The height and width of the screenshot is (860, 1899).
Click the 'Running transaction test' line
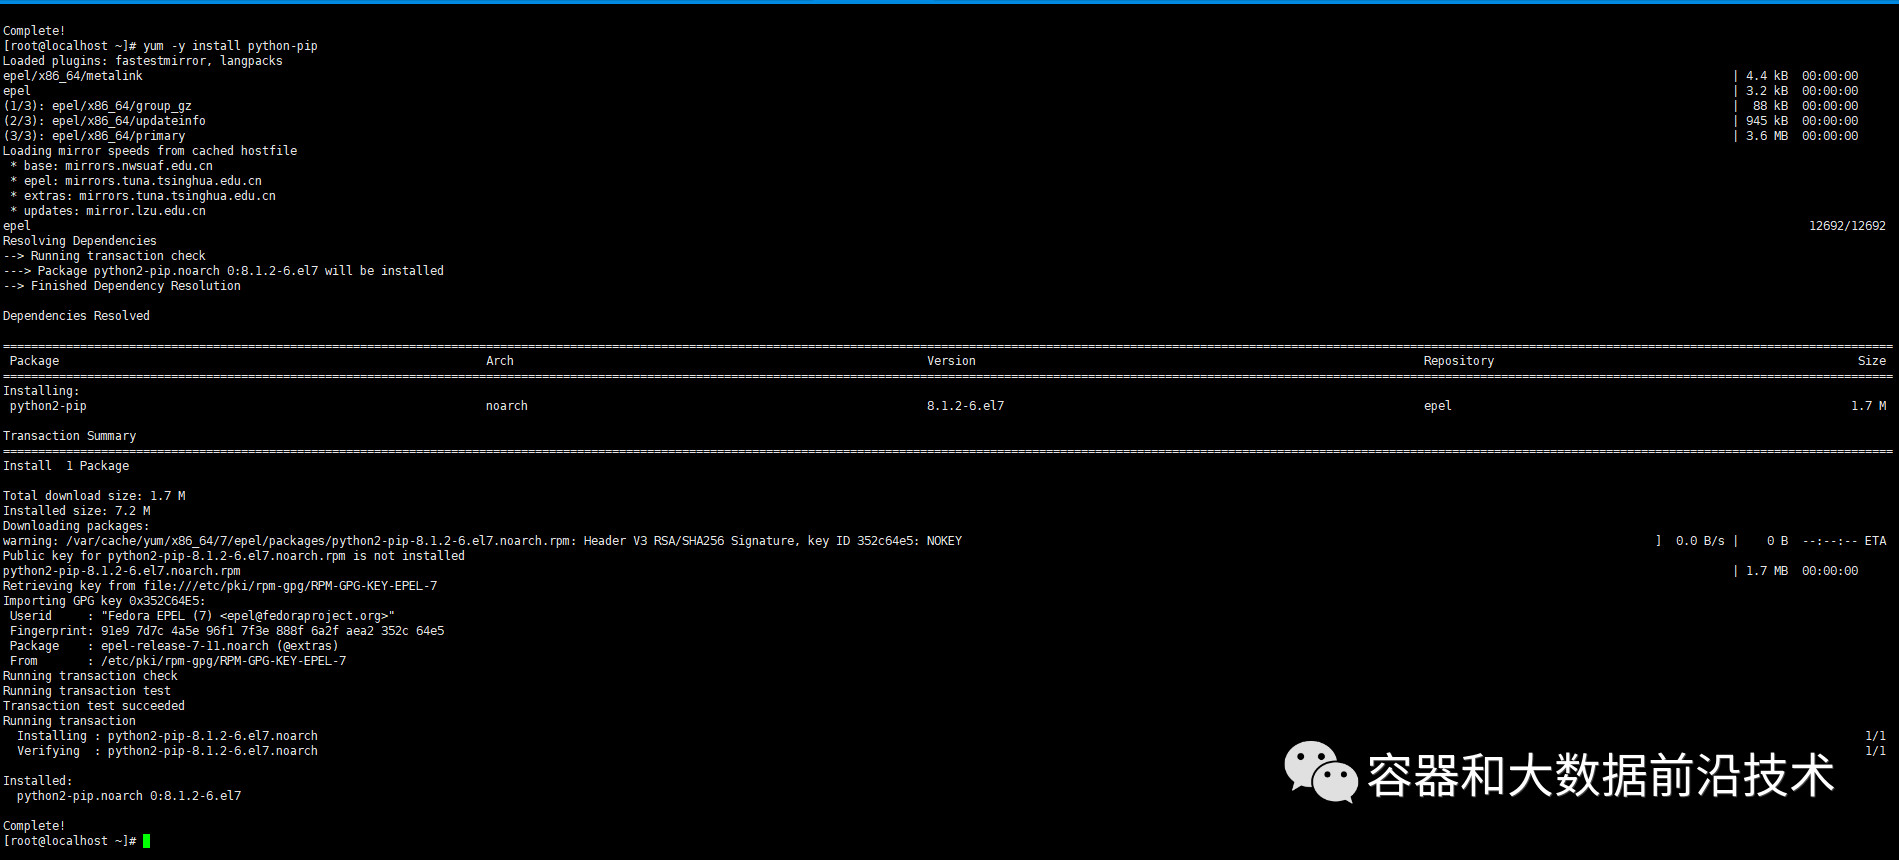coord(87,691)
